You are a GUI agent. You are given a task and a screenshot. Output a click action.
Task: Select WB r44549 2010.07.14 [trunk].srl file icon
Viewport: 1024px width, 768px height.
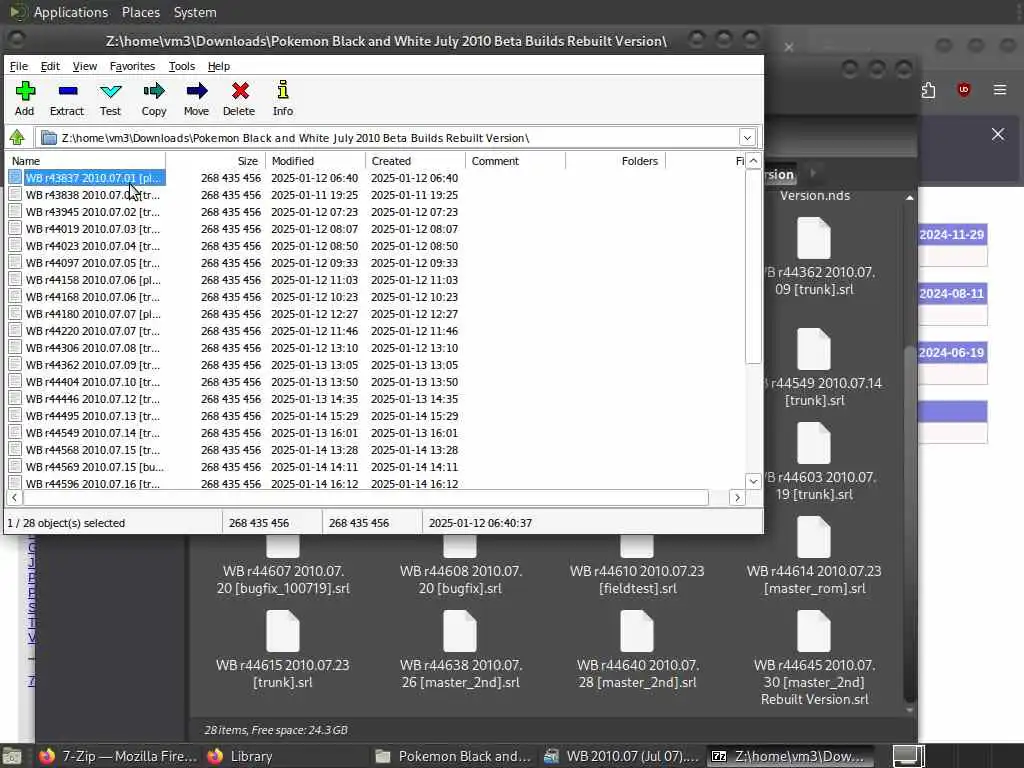click(x=814, y=349)
